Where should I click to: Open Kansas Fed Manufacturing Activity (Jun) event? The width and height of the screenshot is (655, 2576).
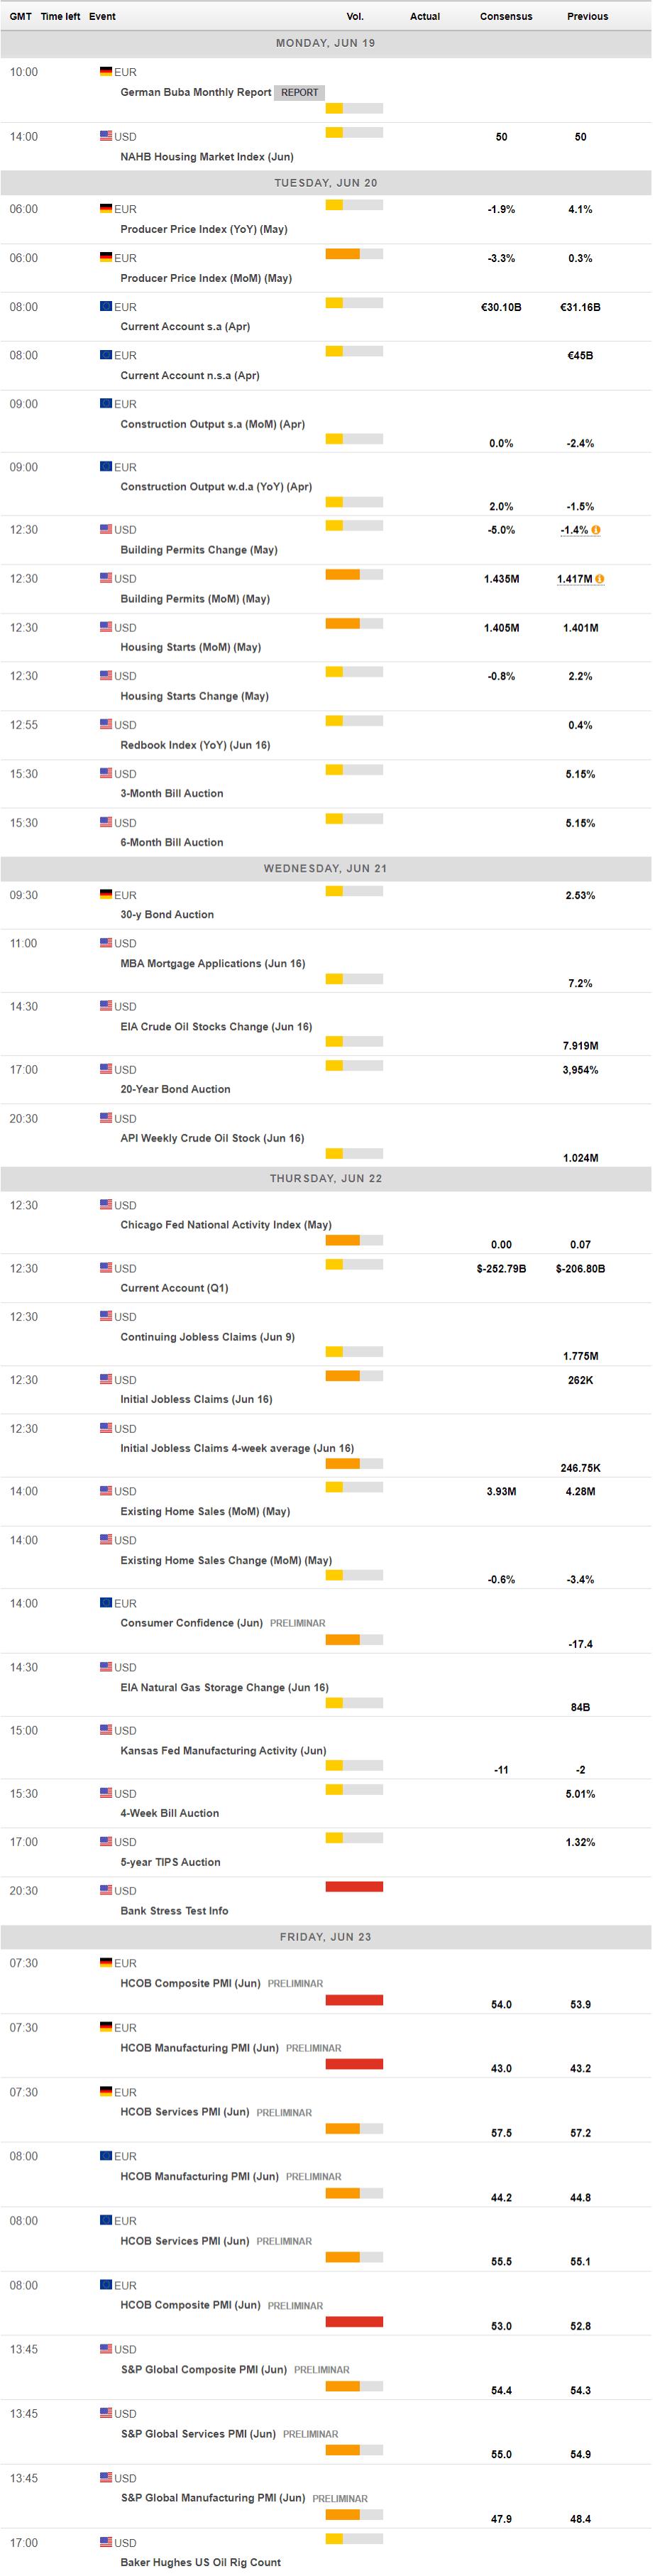click(x=223, y=1751)
